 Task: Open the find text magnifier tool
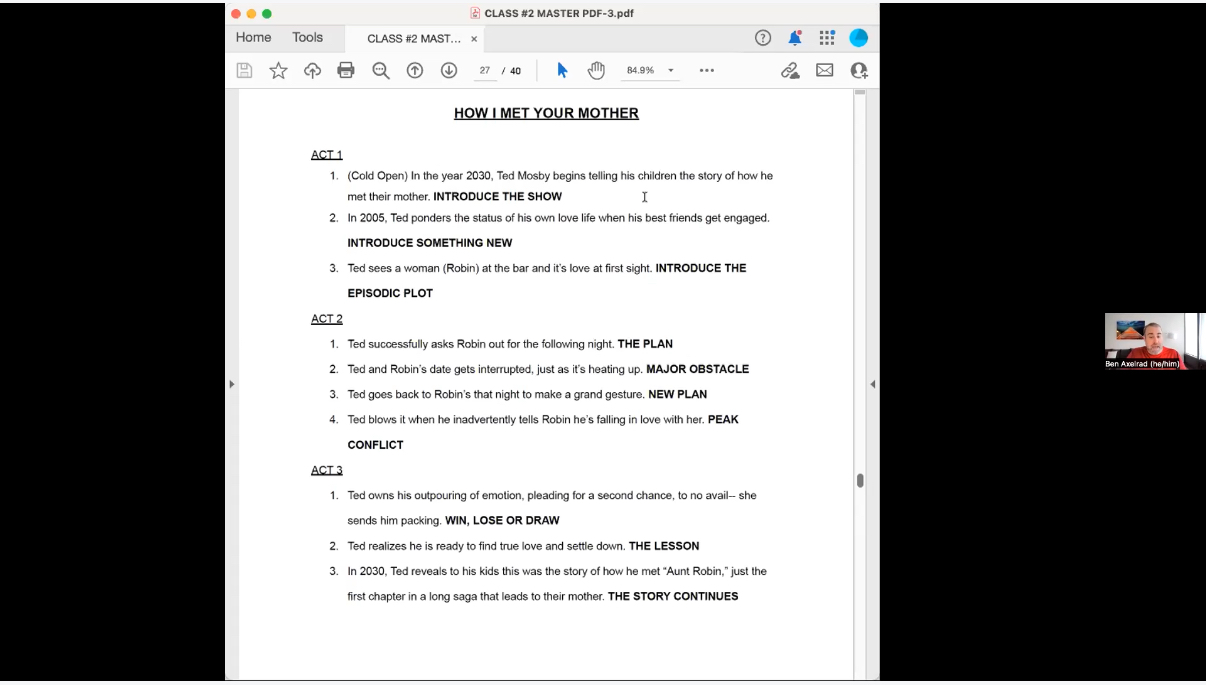(381, 70)
